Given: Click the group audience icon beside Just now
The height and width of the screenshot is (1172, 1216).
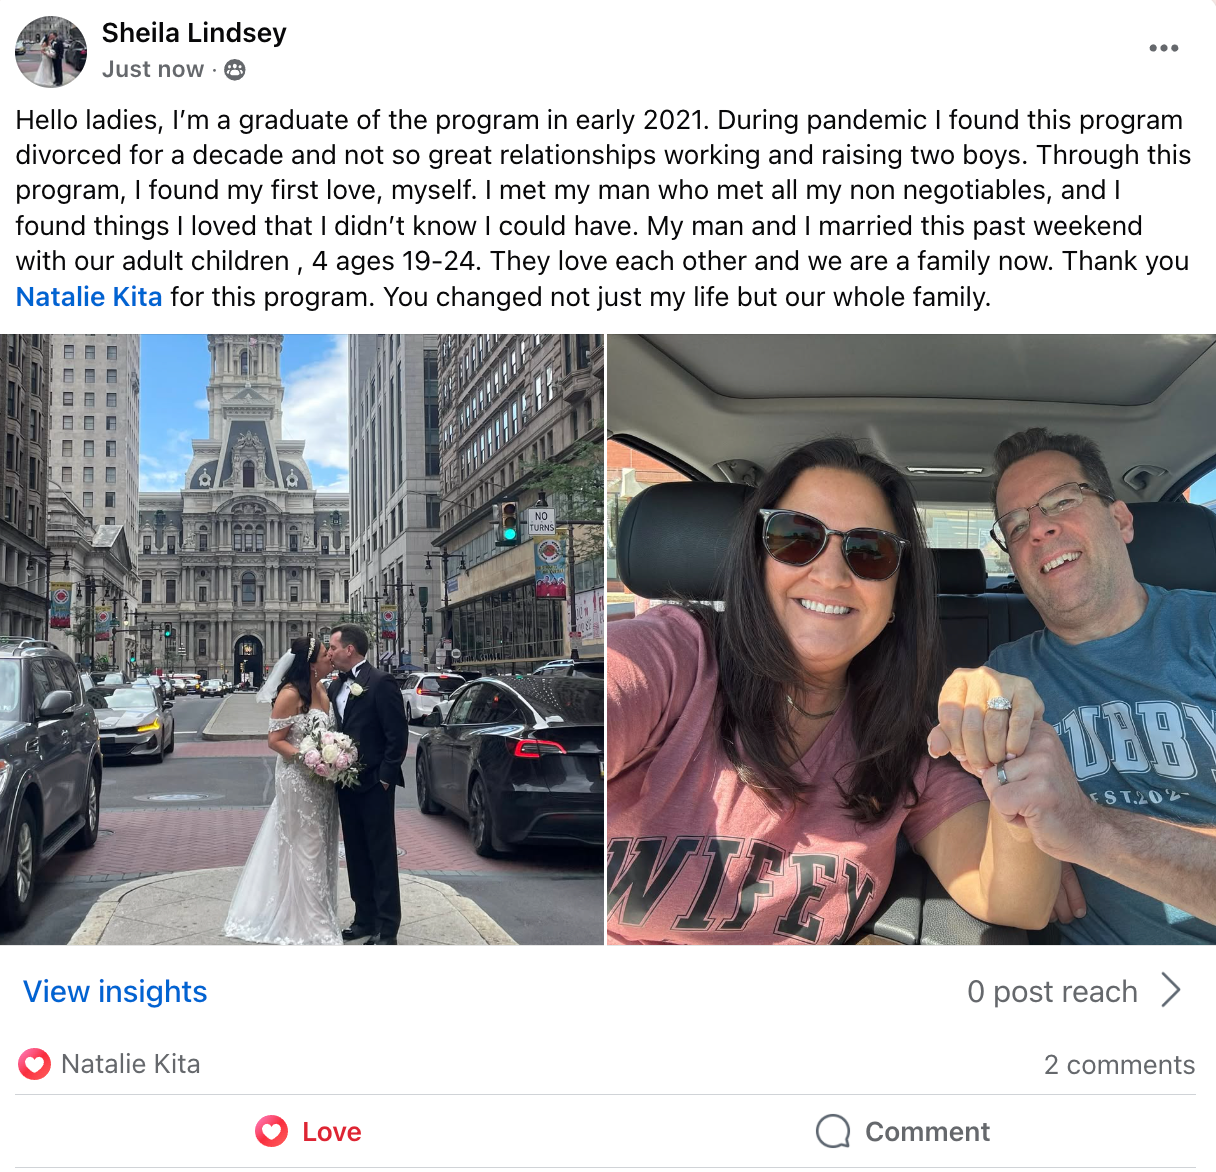Looking at the screenshot, I should [235, 70].
